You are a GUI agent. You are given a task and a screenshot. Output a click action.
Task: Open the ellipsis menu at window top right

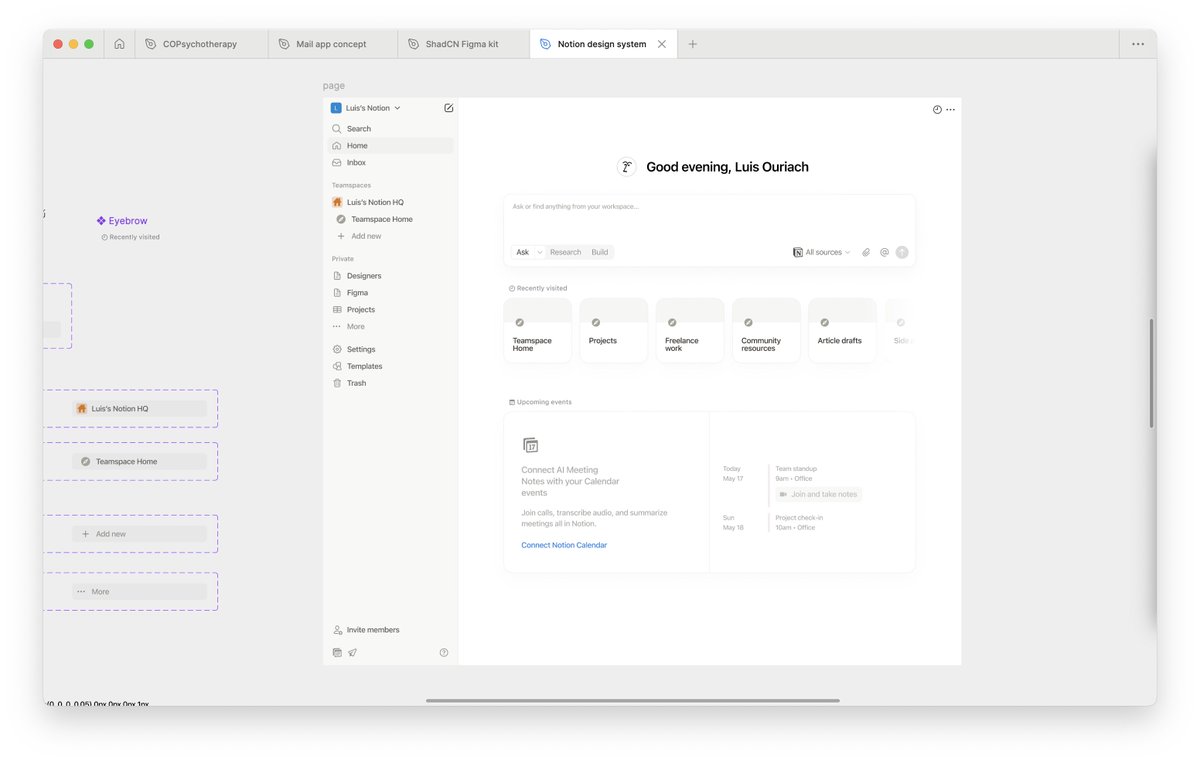coord(1138,44)
